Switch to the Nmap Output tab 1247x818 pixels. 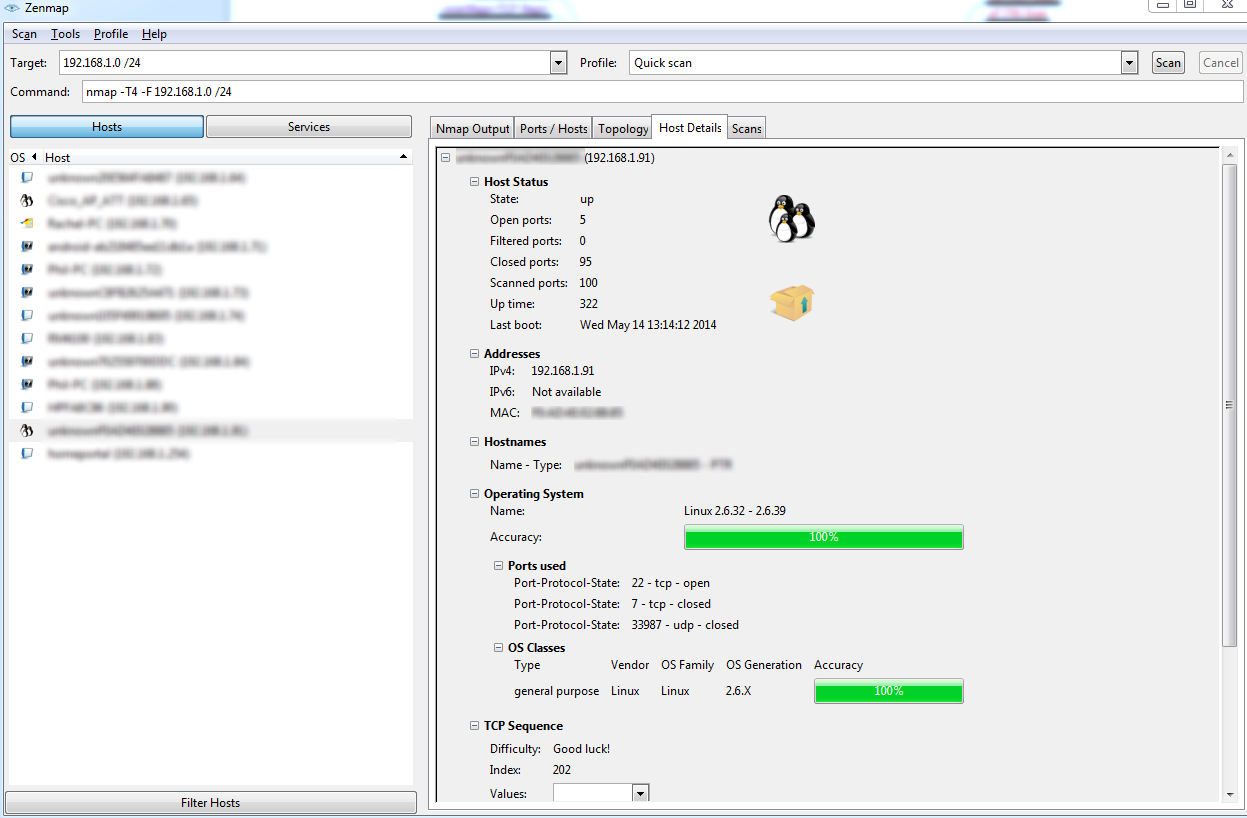473,129
